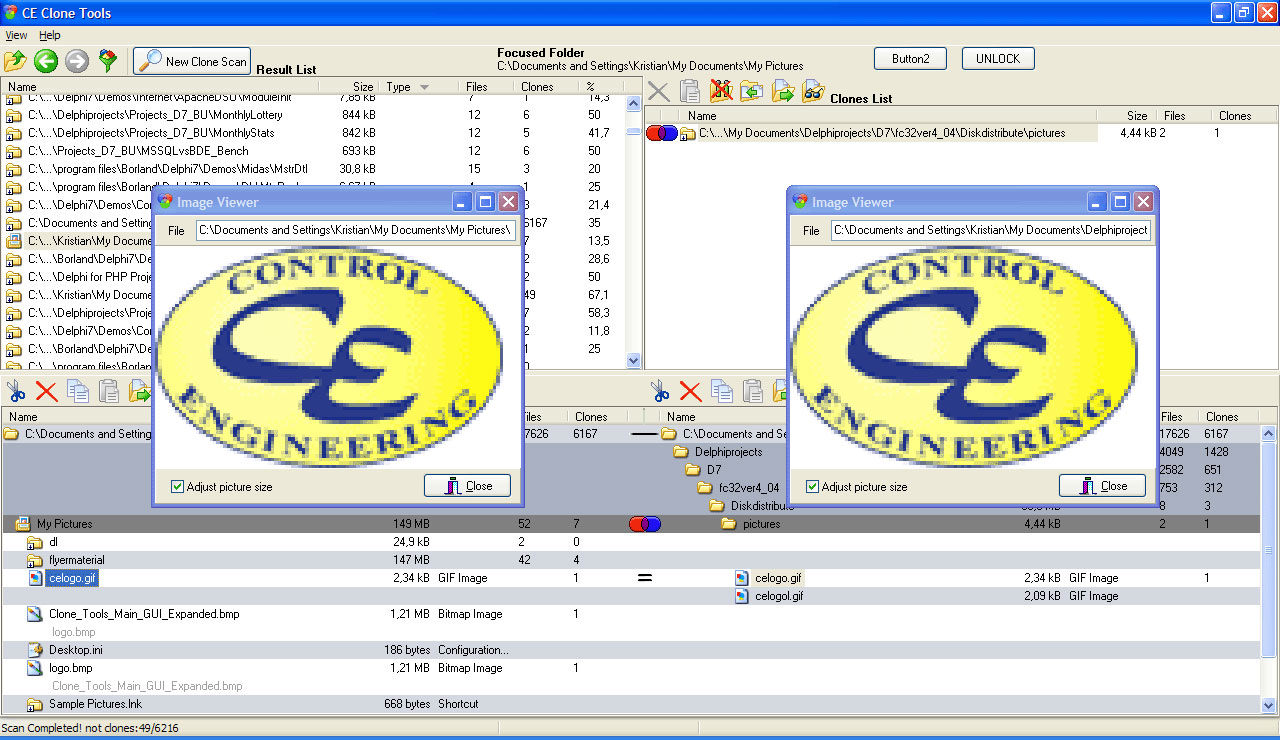Image resolution: width=1280 pixels, height=740 pixels.
Task: Click the gray Forward arrow button
Action: point(77,61)
